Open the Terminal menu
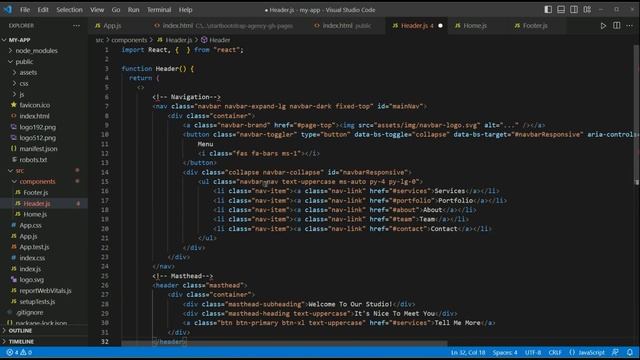Screen dimensions: 640x360 159,10
